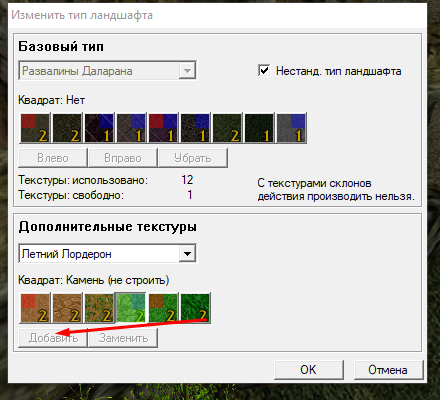The width and height of the screenshot is (440, 400).
Task: Select dark thick grass additional tile
Action: (x=195, y=308)
